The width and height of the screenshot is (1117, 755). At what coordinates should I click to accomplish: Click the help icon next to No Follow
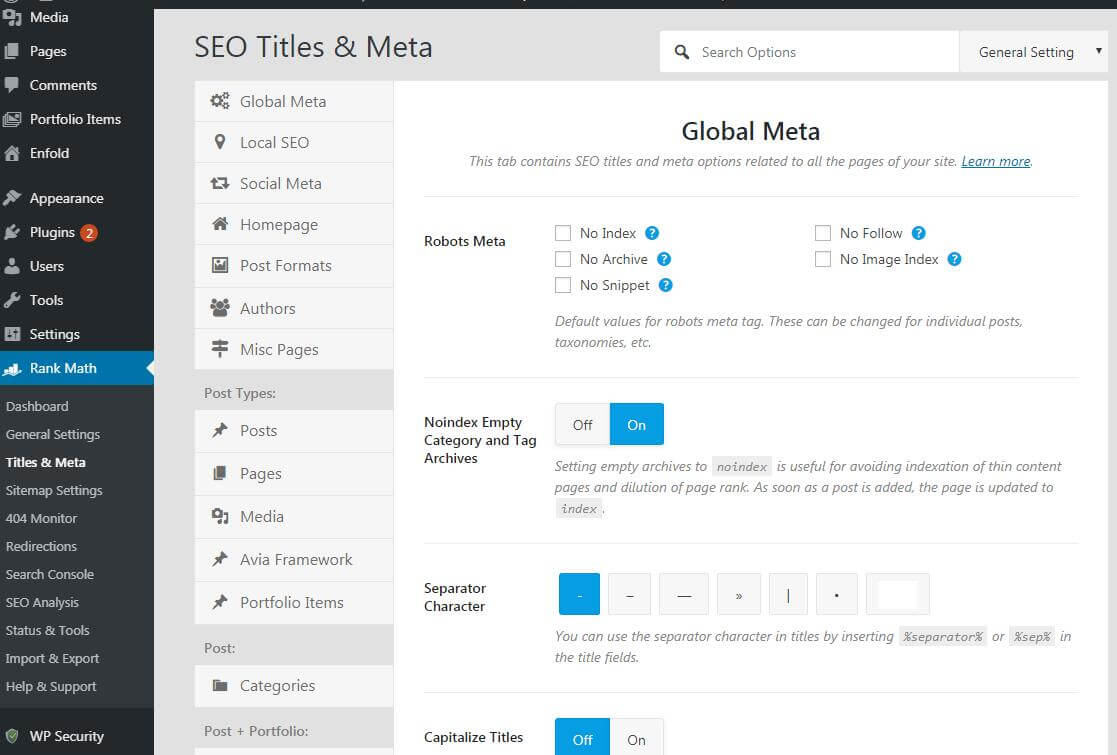[x=918, y=233]
